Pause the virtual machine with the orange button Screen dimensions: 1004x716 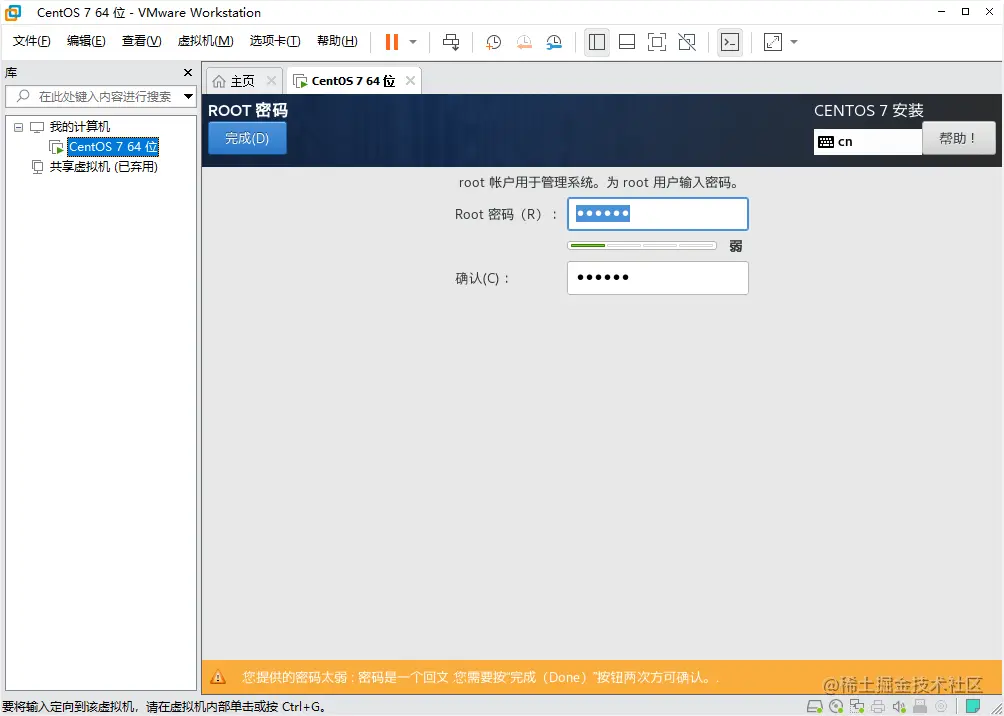tap(392, 42)
